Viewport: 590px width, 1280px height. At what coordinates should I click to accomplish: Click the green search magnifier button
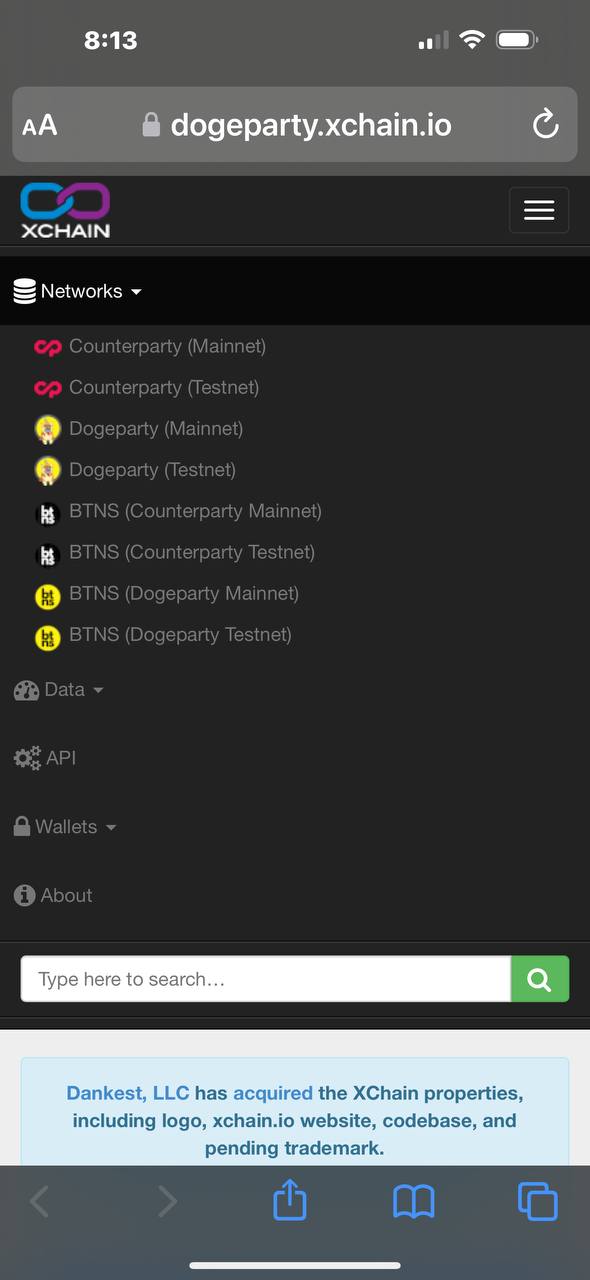(x=540, y=979)
